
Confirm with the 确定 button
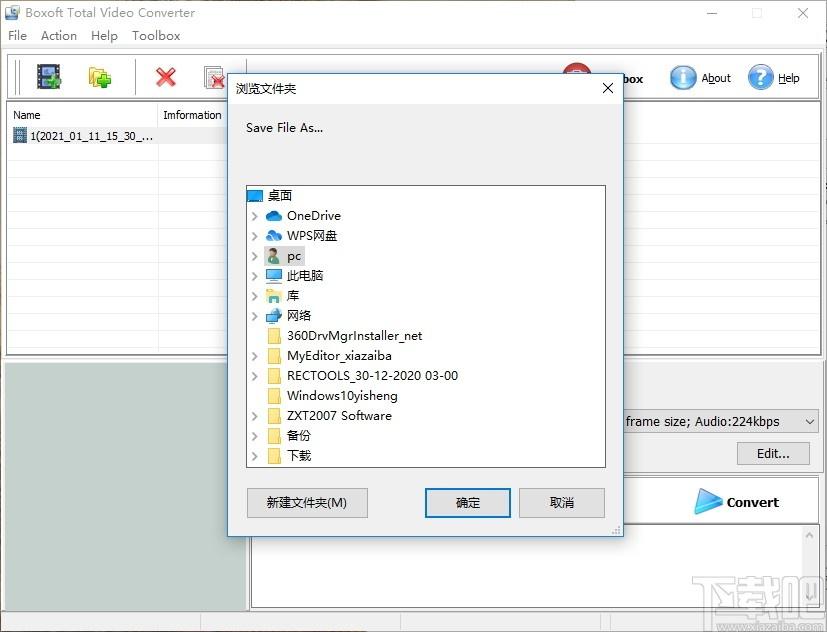click(468, 502)
